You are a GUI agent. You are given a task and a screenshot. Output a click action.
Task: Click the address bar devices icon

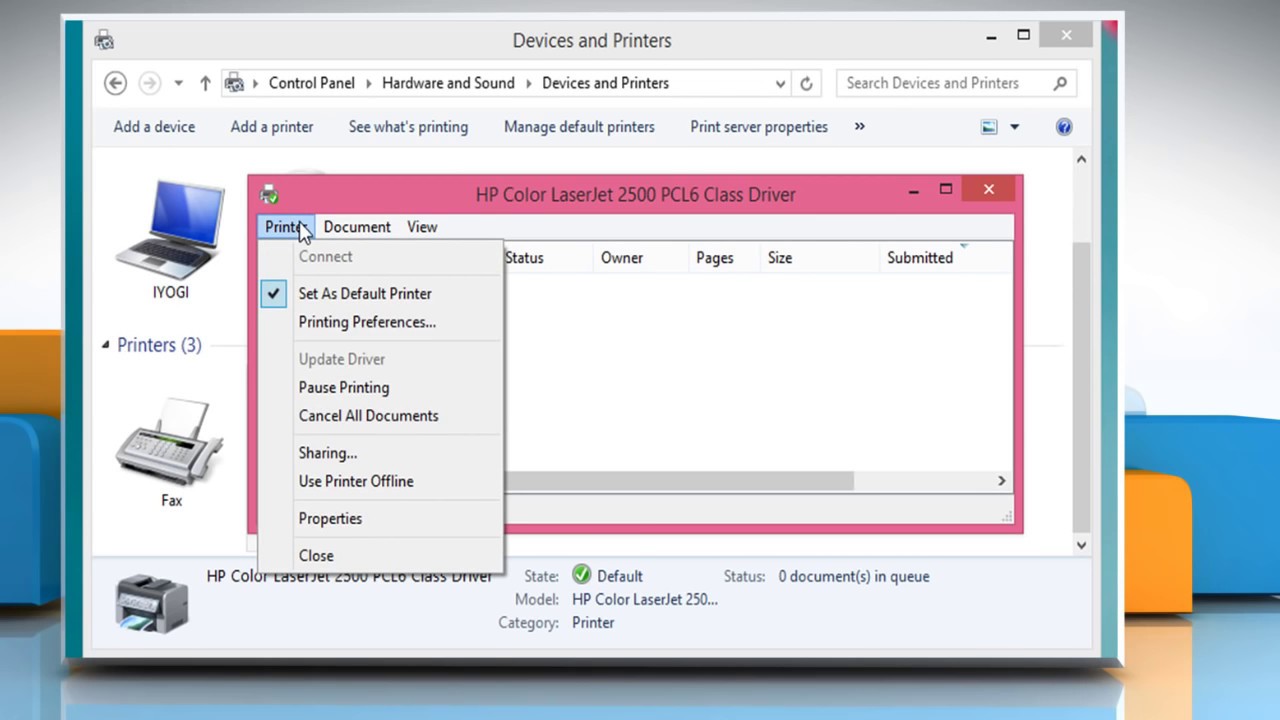coord(234,83)
